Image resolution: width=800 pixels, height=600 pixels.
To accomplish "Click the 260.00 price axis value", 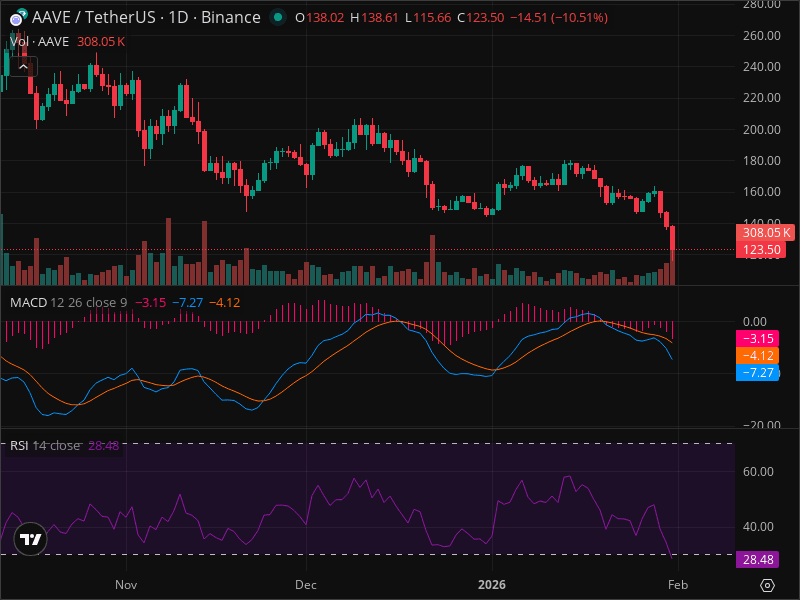I will [761, 36].
